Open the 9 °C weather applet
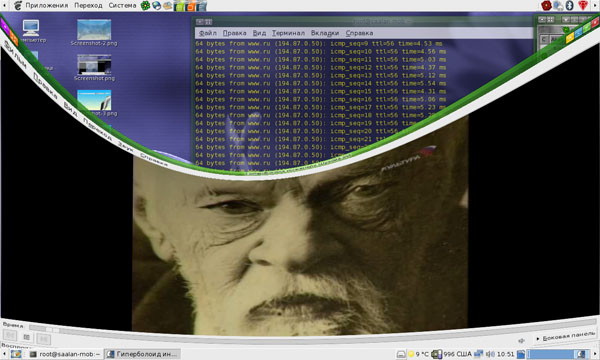The width and height of the screenshot is (600, 360). tap(418, 354)
